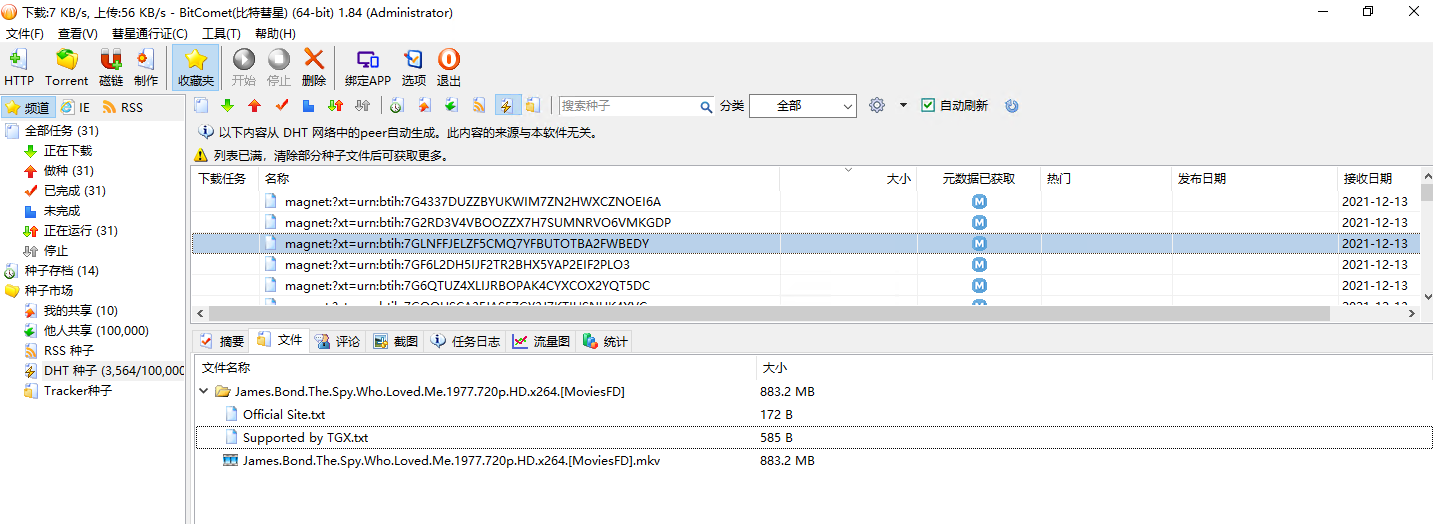
Task: Switch to the 任务日志 tab
Action: coord(465,341)
